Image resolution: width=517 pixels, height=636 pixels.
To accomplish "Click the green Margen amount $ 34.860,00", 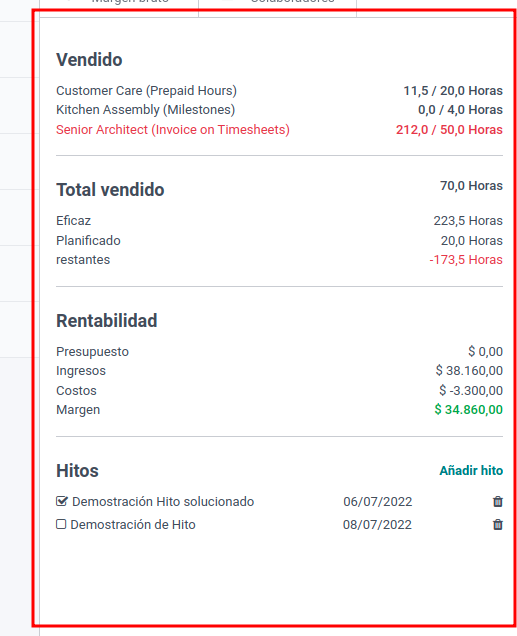I will [x=468, y=410].
